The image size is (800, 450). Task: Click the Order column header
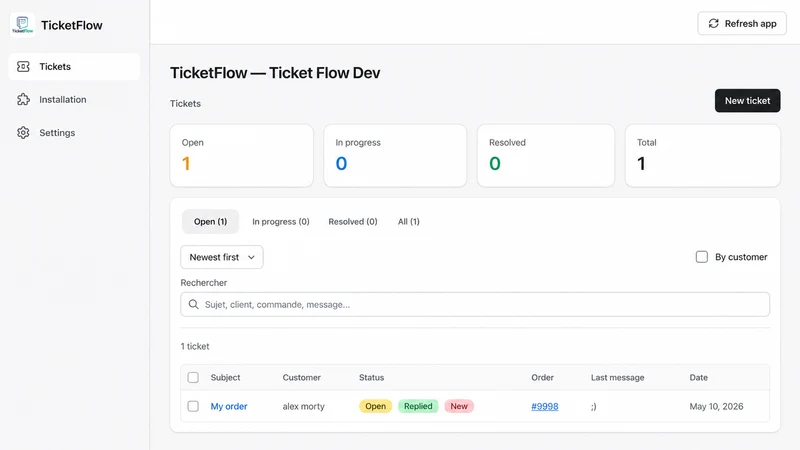click(542, 378)
